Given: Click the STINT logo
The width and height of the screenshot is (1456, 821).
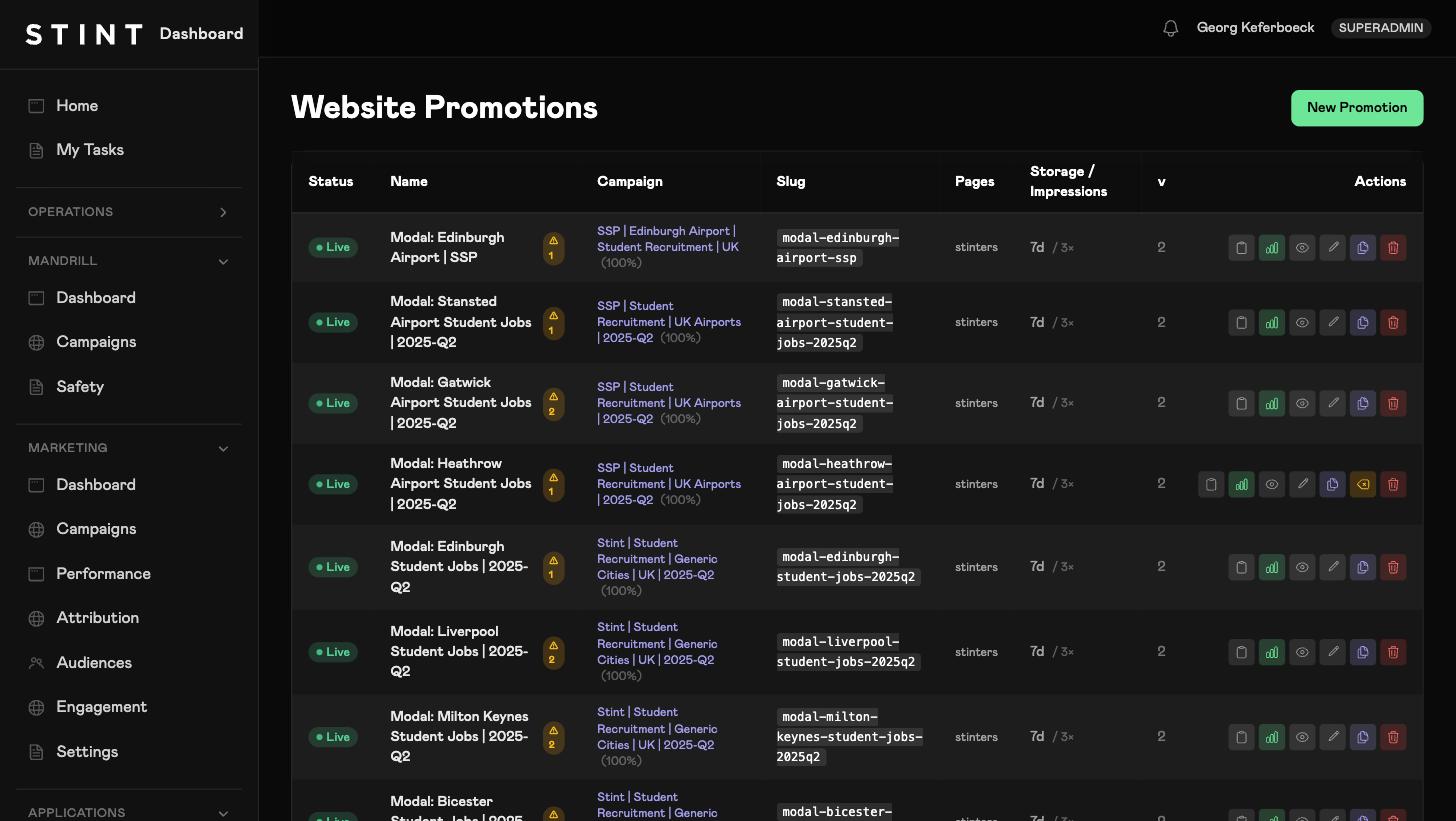Looking at the screenshot, I should pyautogui.click(x=84, y=34).
